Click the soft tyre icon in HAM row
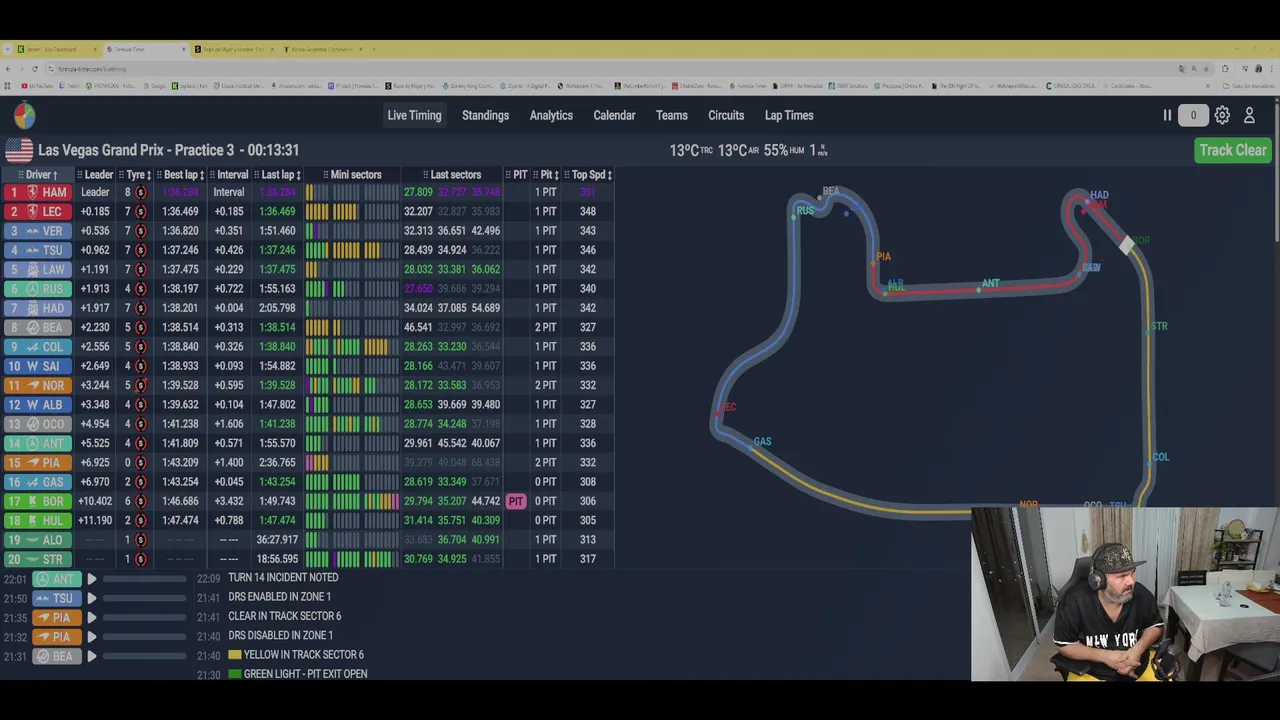 click(140, 192)
